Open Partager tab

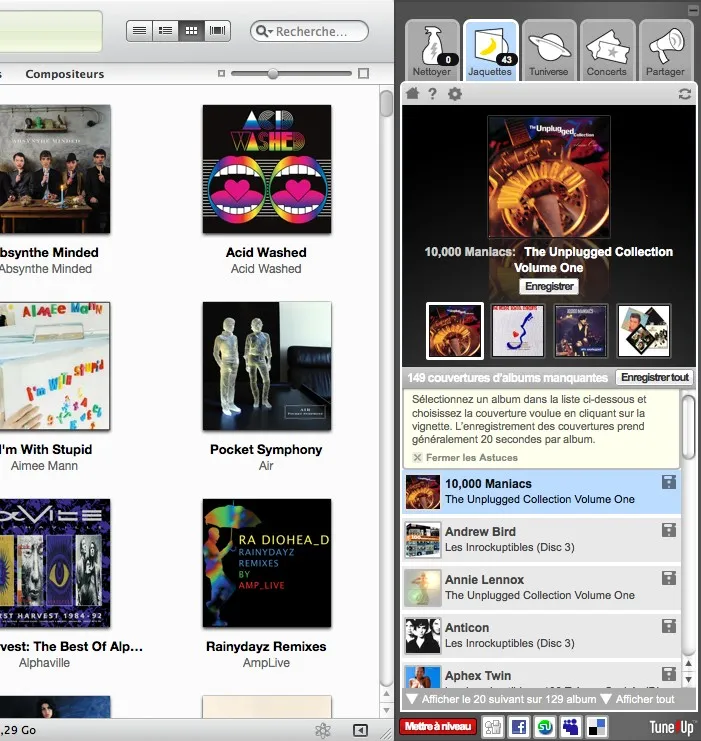[666, 50]
